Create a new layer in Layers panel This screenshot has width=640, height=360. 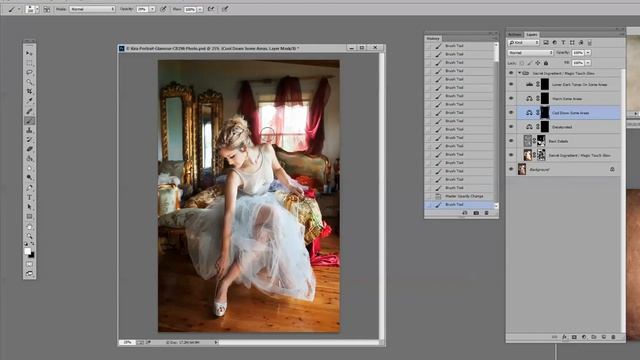click(x=604, y=337)
